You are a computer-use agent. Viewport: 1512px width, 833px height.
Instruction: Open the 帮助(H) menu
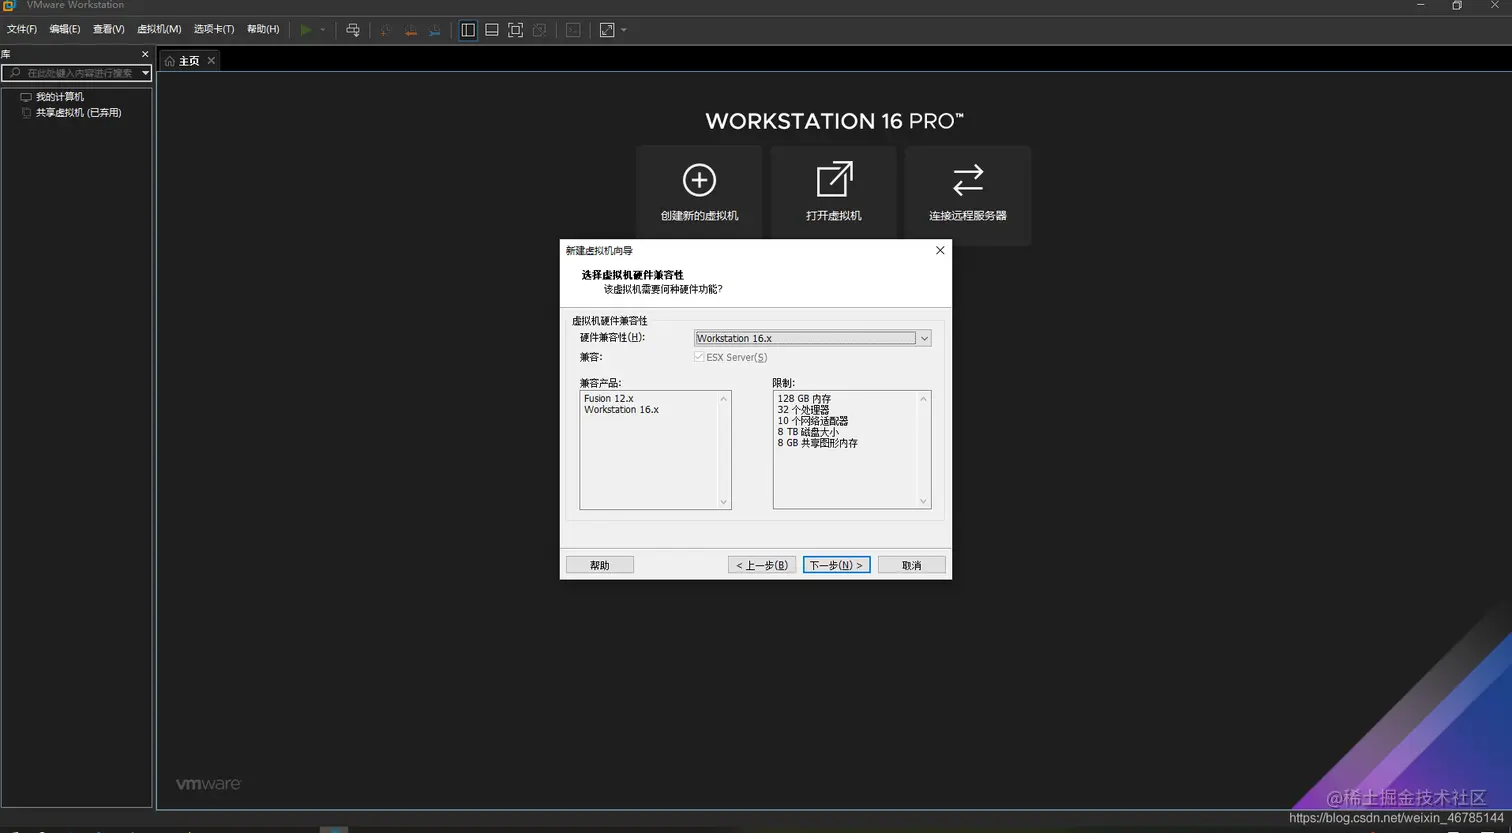coord(263,29)
